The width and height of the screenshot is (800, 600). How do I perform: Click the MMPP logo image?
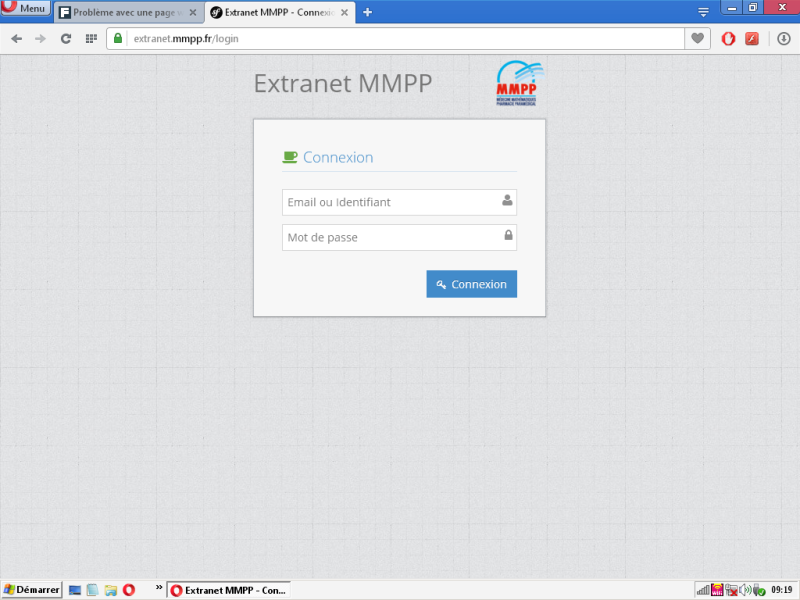tap(519, 83)
